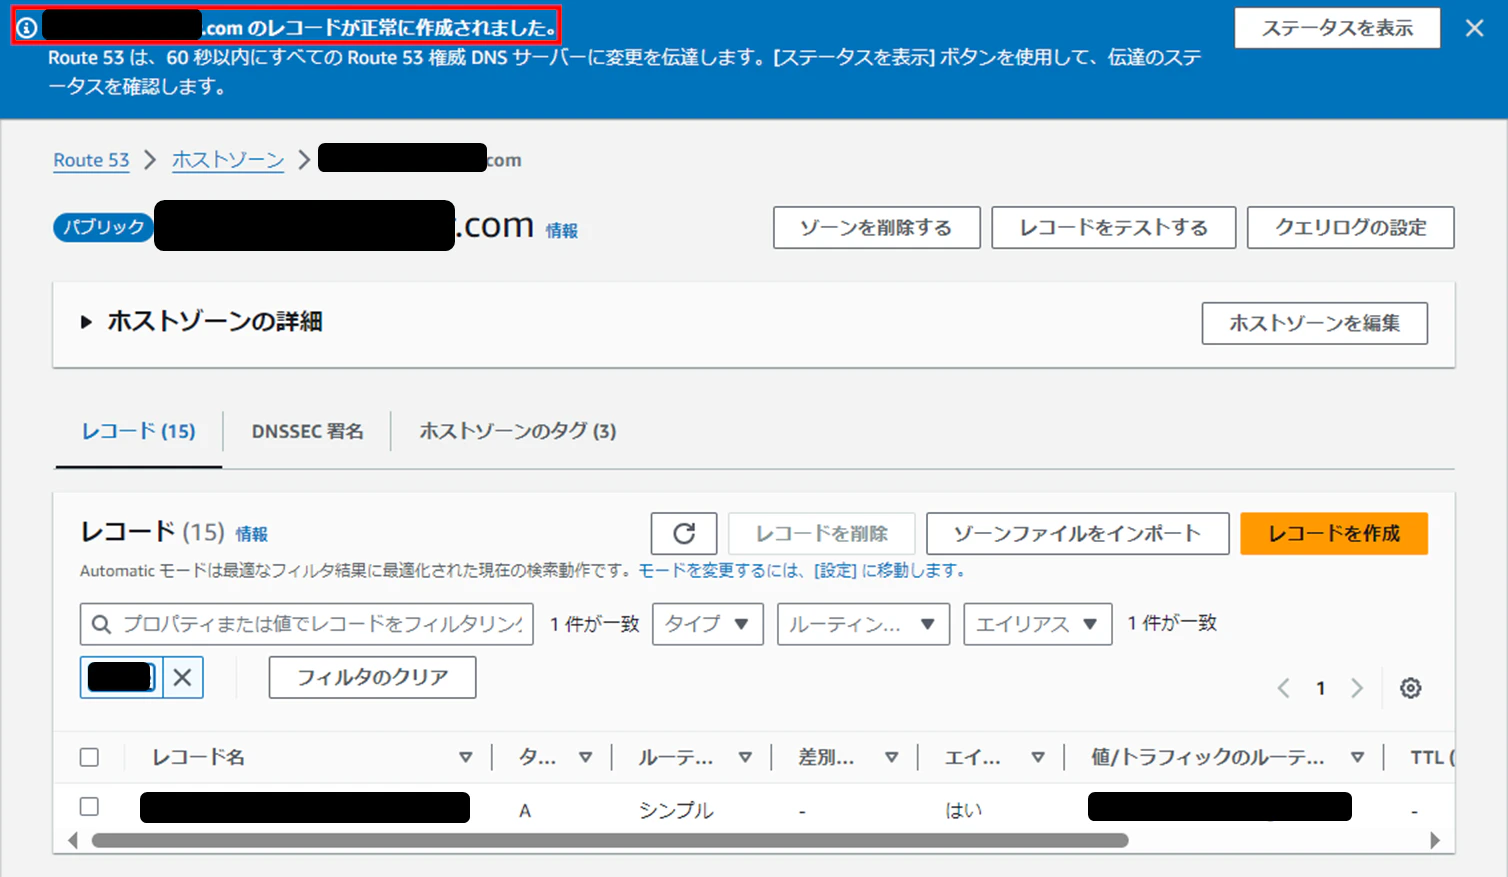Switch to the レコード (15) tab
This screenshot has height=877, width=1508.
point(139,431)
